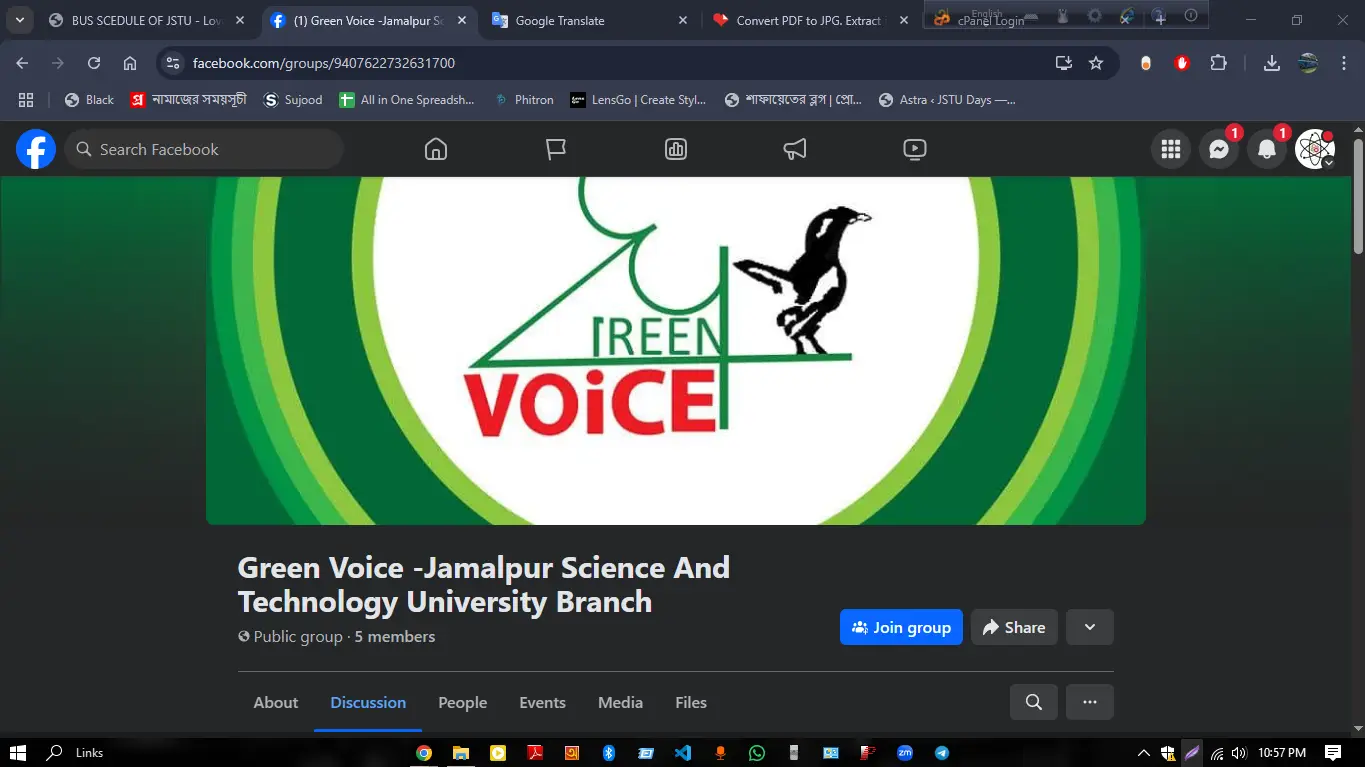Click the 5 members count link
Image resolution: width=1365 pixels, height=767 pixels.
pos(395,637)
